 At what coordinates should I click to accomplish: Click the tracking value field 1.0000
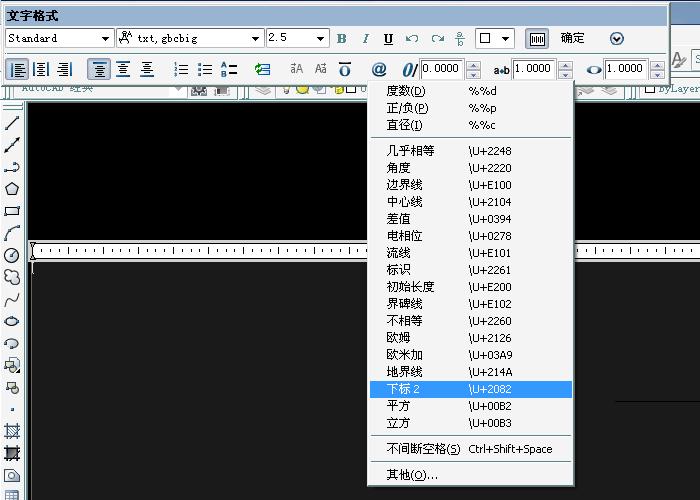[x=534, y=70]
